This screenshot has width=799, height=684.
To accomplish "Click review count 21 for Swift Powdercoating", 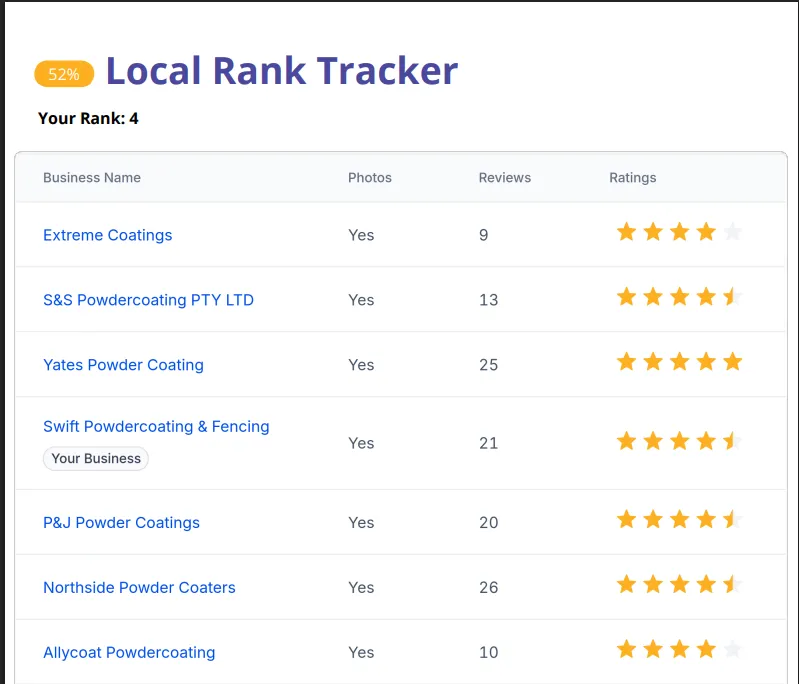I will click(x=488, y=443).
